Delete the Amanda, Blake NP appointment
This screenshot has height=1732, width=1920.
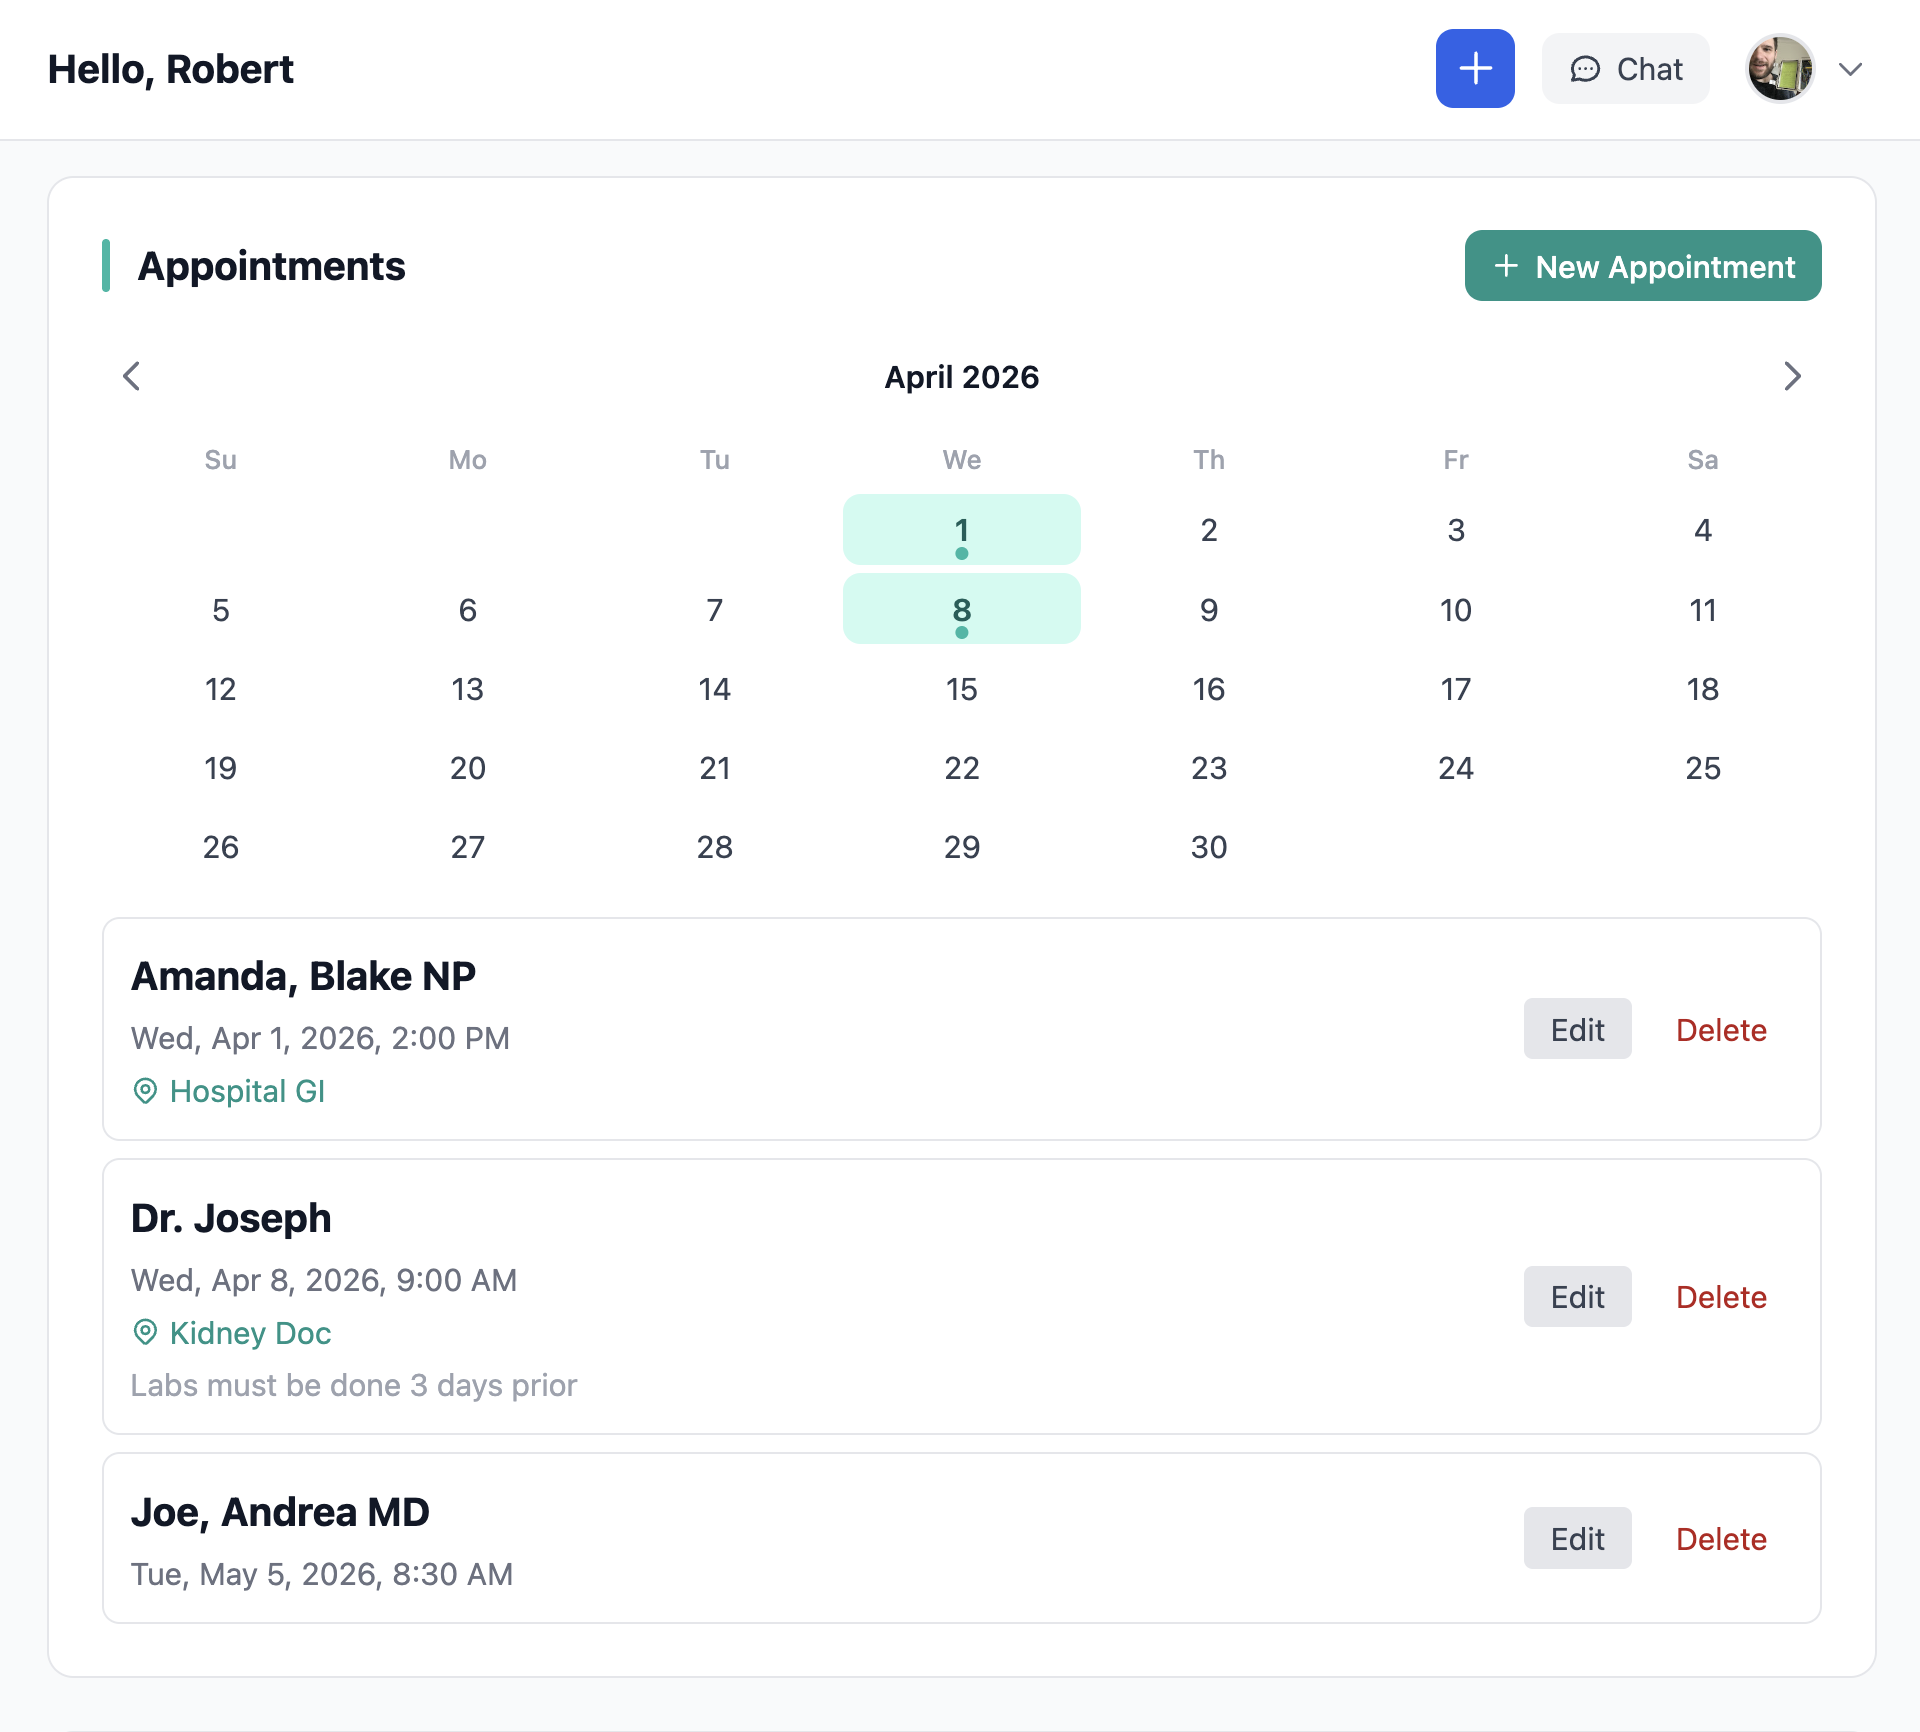(1720, 1029)
